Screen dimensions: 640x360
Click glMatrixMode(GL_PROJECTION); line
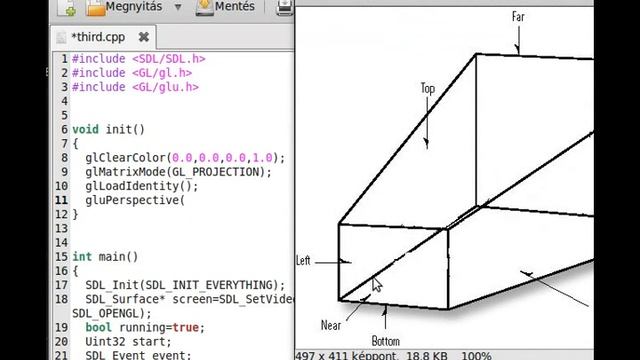point(178,172)
